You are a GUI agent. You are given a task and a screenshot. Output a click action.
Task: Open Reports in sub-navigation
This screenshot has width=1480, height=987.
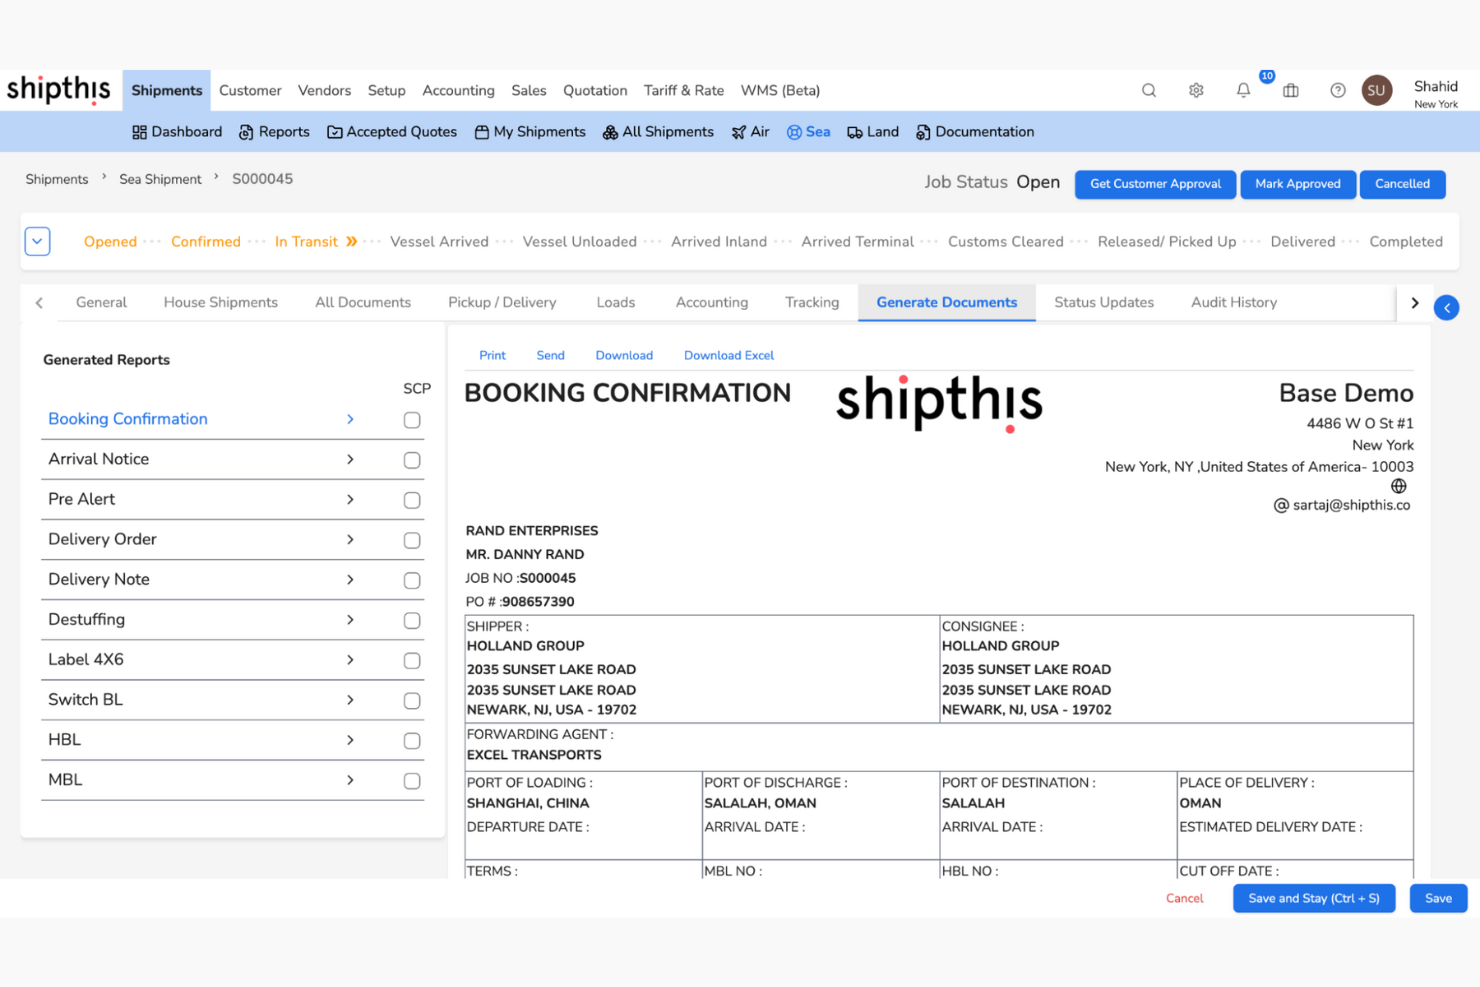pyautogui.click(x=274, y=132)
